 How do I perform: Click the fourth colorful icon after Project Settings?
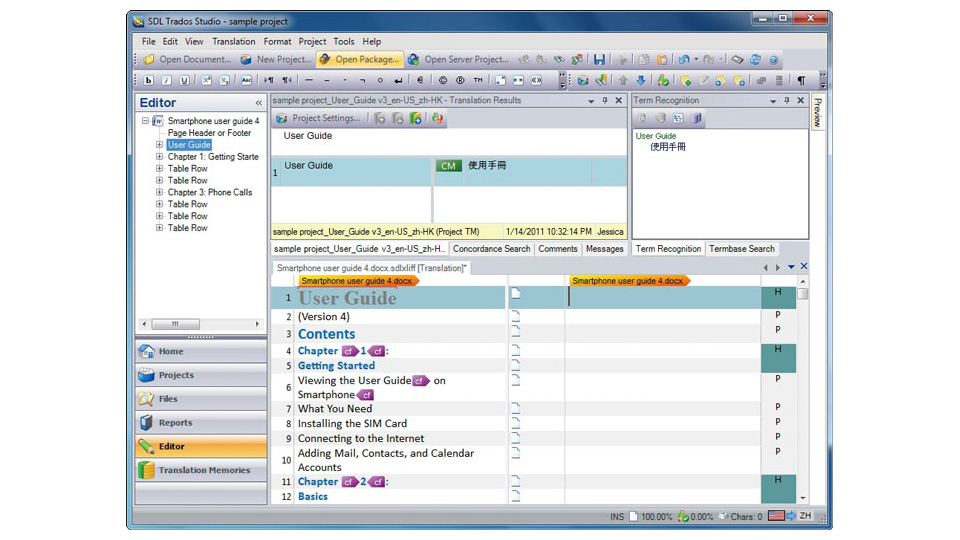pyautogui.click(x=437, y=118)
